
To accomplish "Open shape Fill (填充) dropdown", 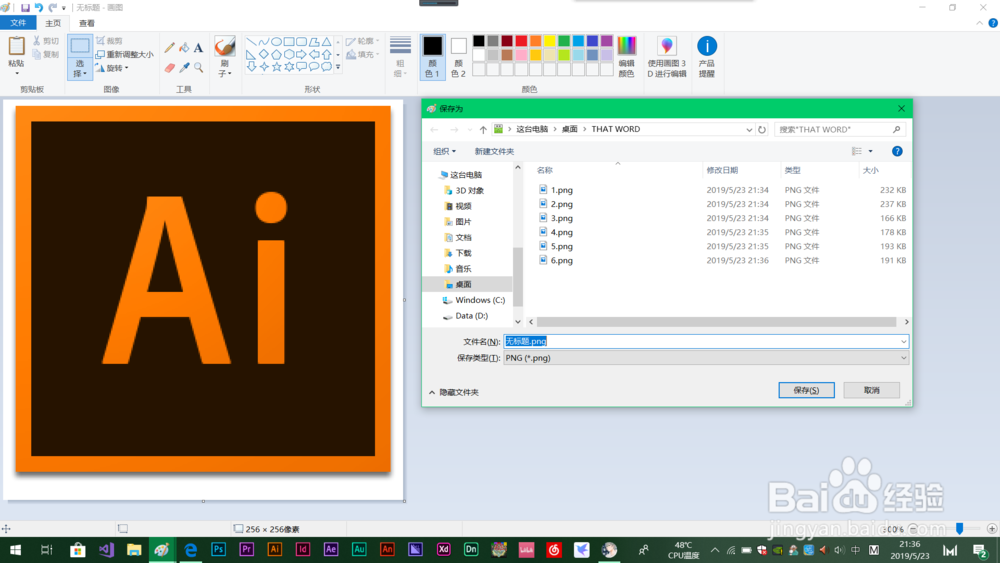I will [x=362, y=55].
